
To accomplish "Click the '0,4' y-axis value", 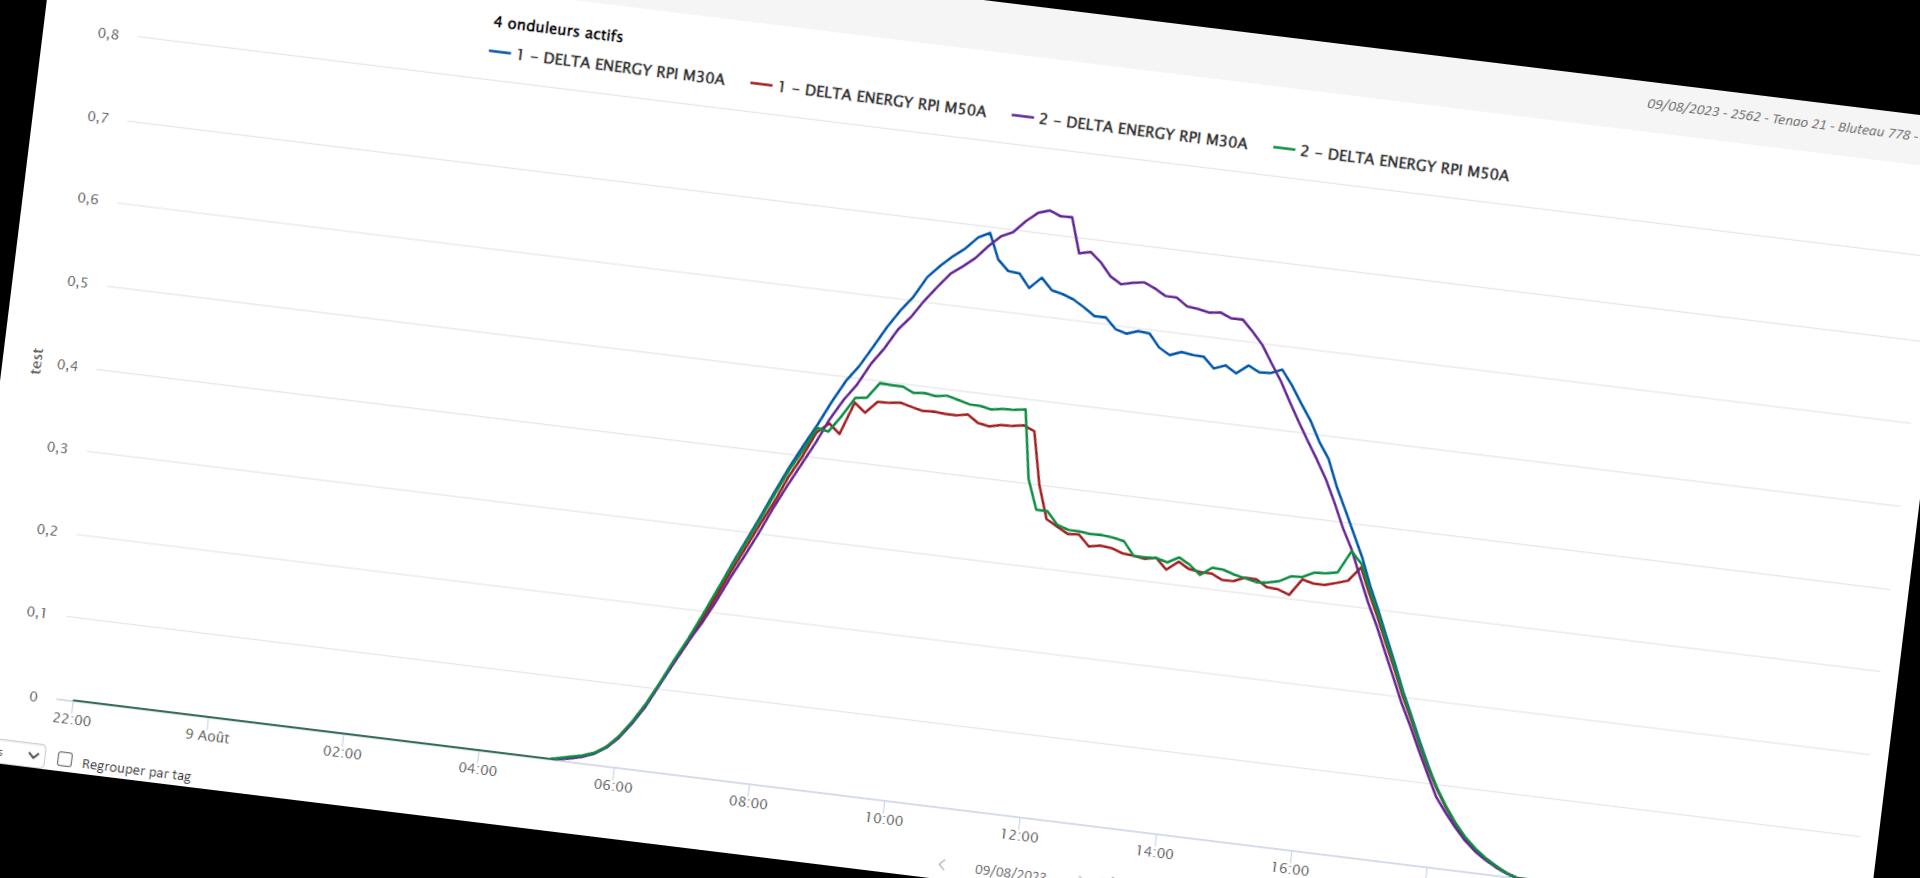I will 67,365.
